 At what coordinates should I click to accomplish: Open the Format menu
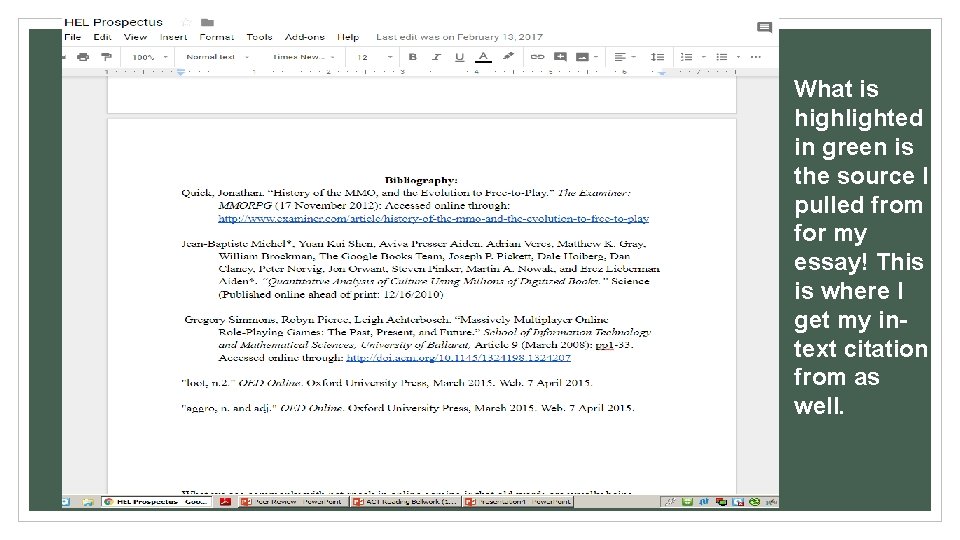pos(217,37)
